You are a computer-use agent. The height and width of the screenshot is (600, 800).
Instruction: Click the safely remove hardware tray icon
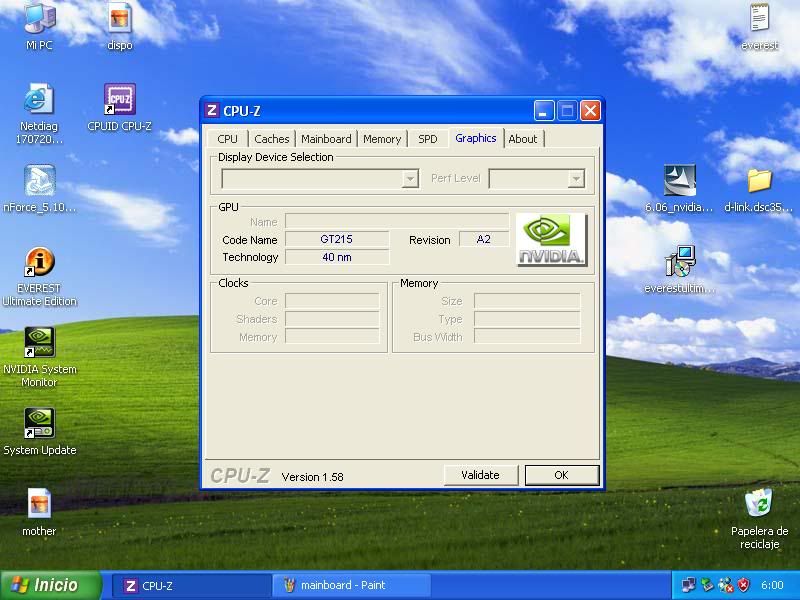707,585
